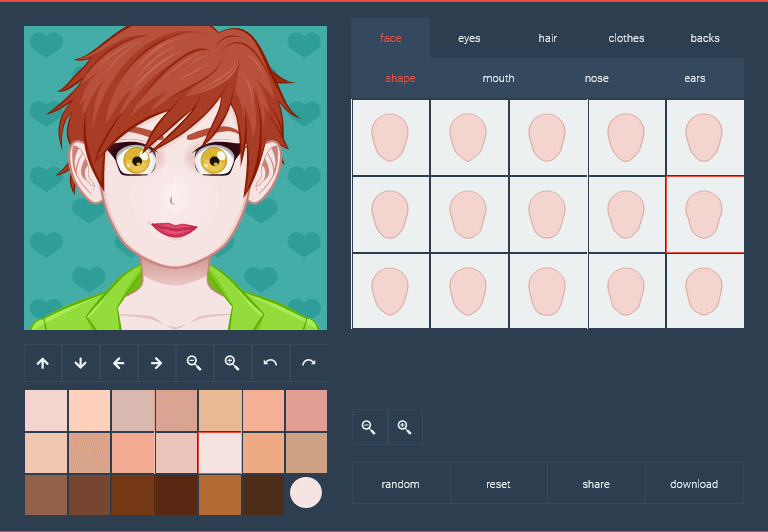Pick the center face shape of the grid

(548, 215)
